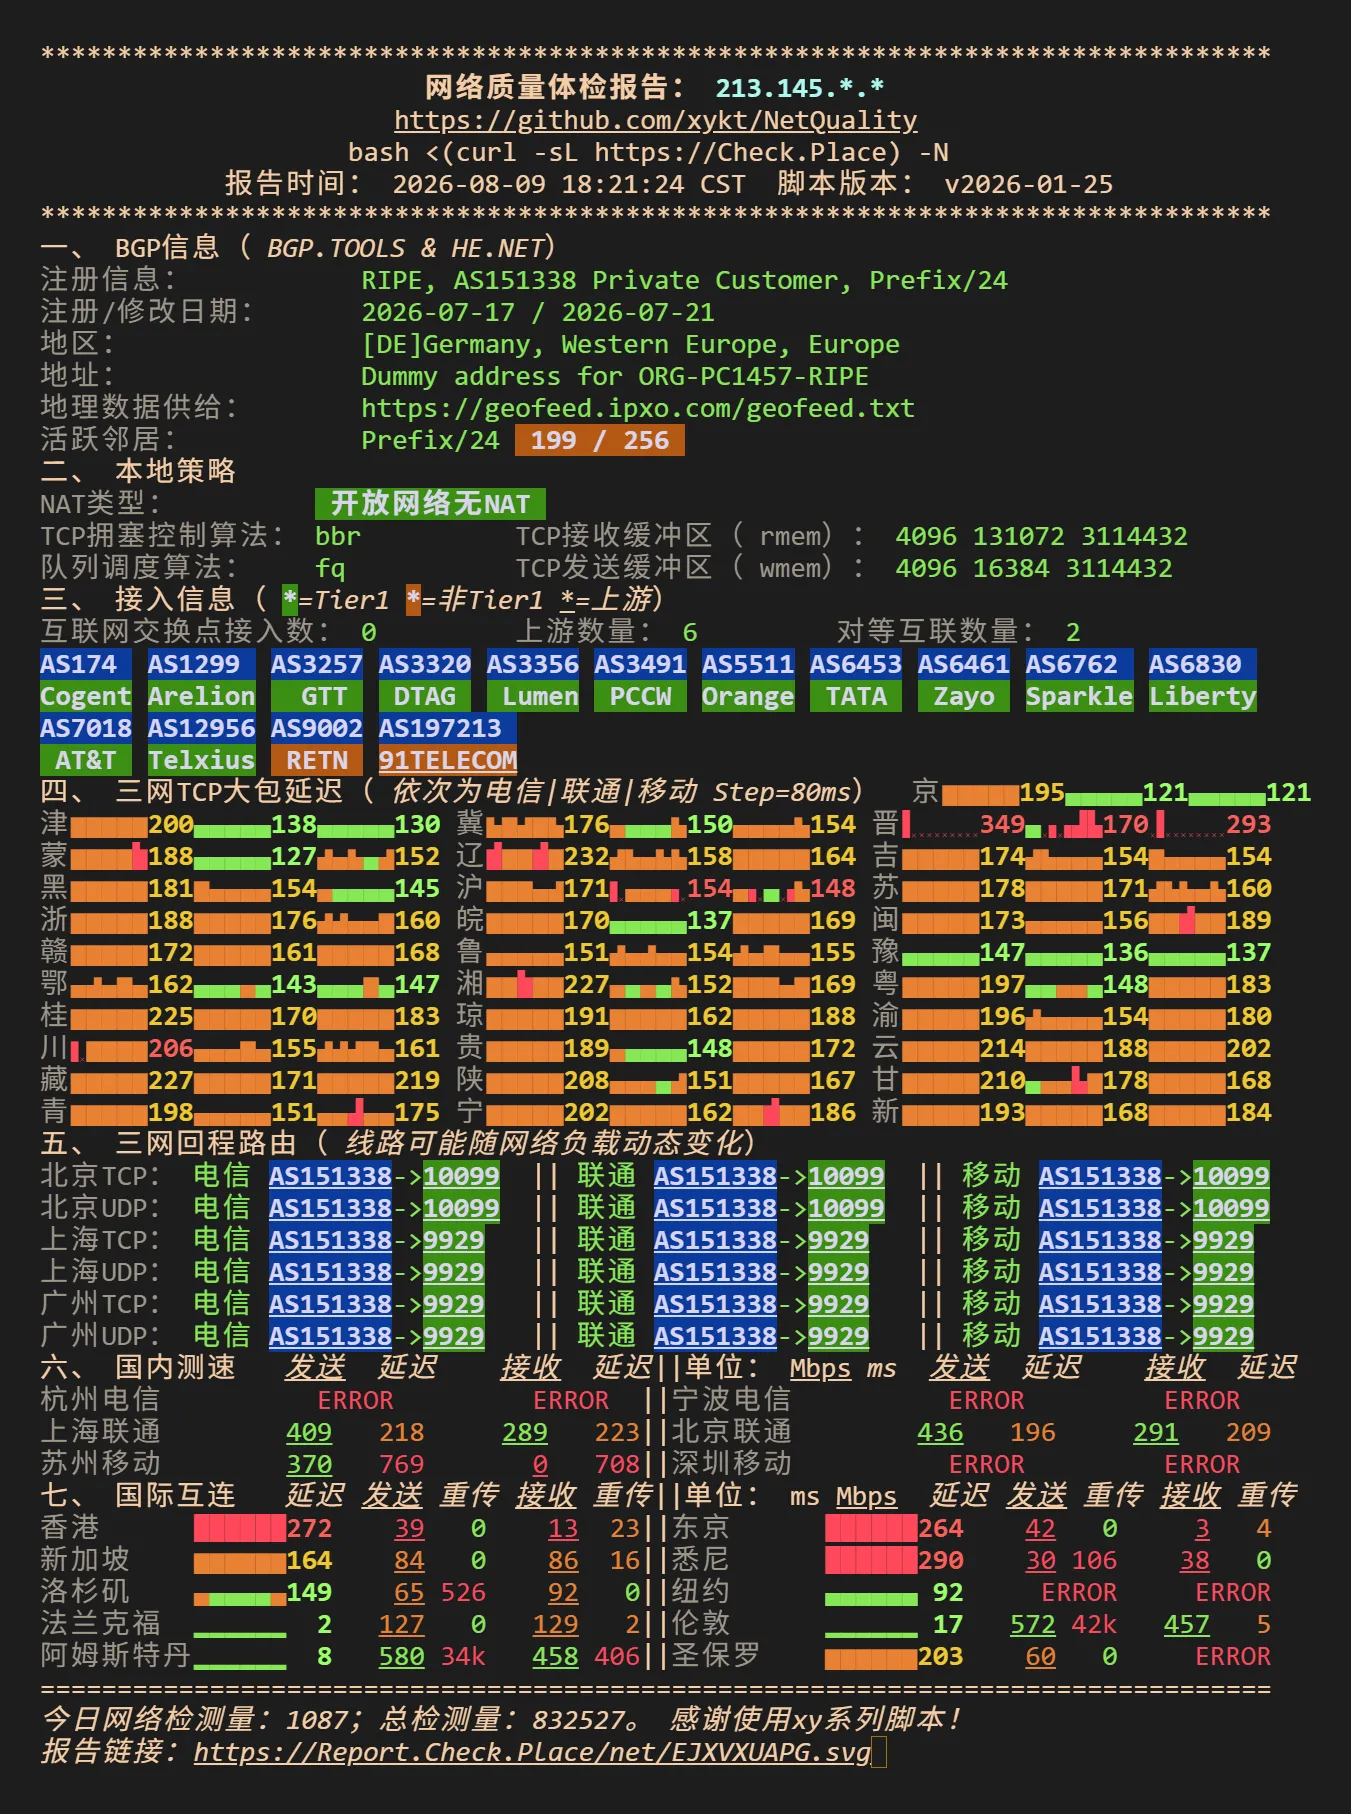
Task: Click the 272 latency value for 香港
Action: pyautogui.click(x=309, y=1528)
